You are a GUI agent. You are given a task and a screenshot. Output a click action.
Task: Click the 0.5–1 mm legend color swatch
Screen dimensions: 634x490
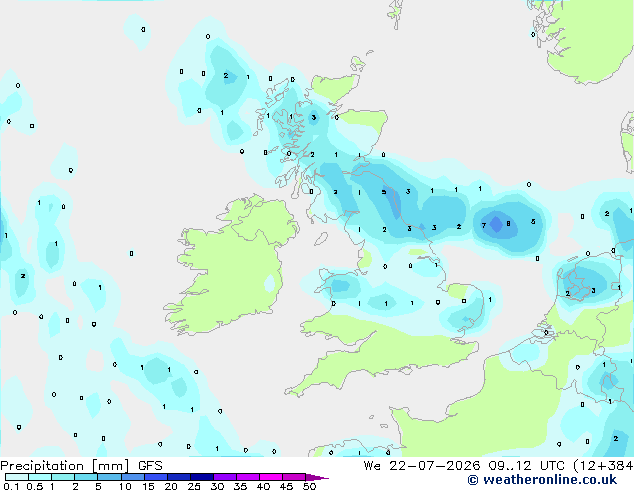[40, 477]
